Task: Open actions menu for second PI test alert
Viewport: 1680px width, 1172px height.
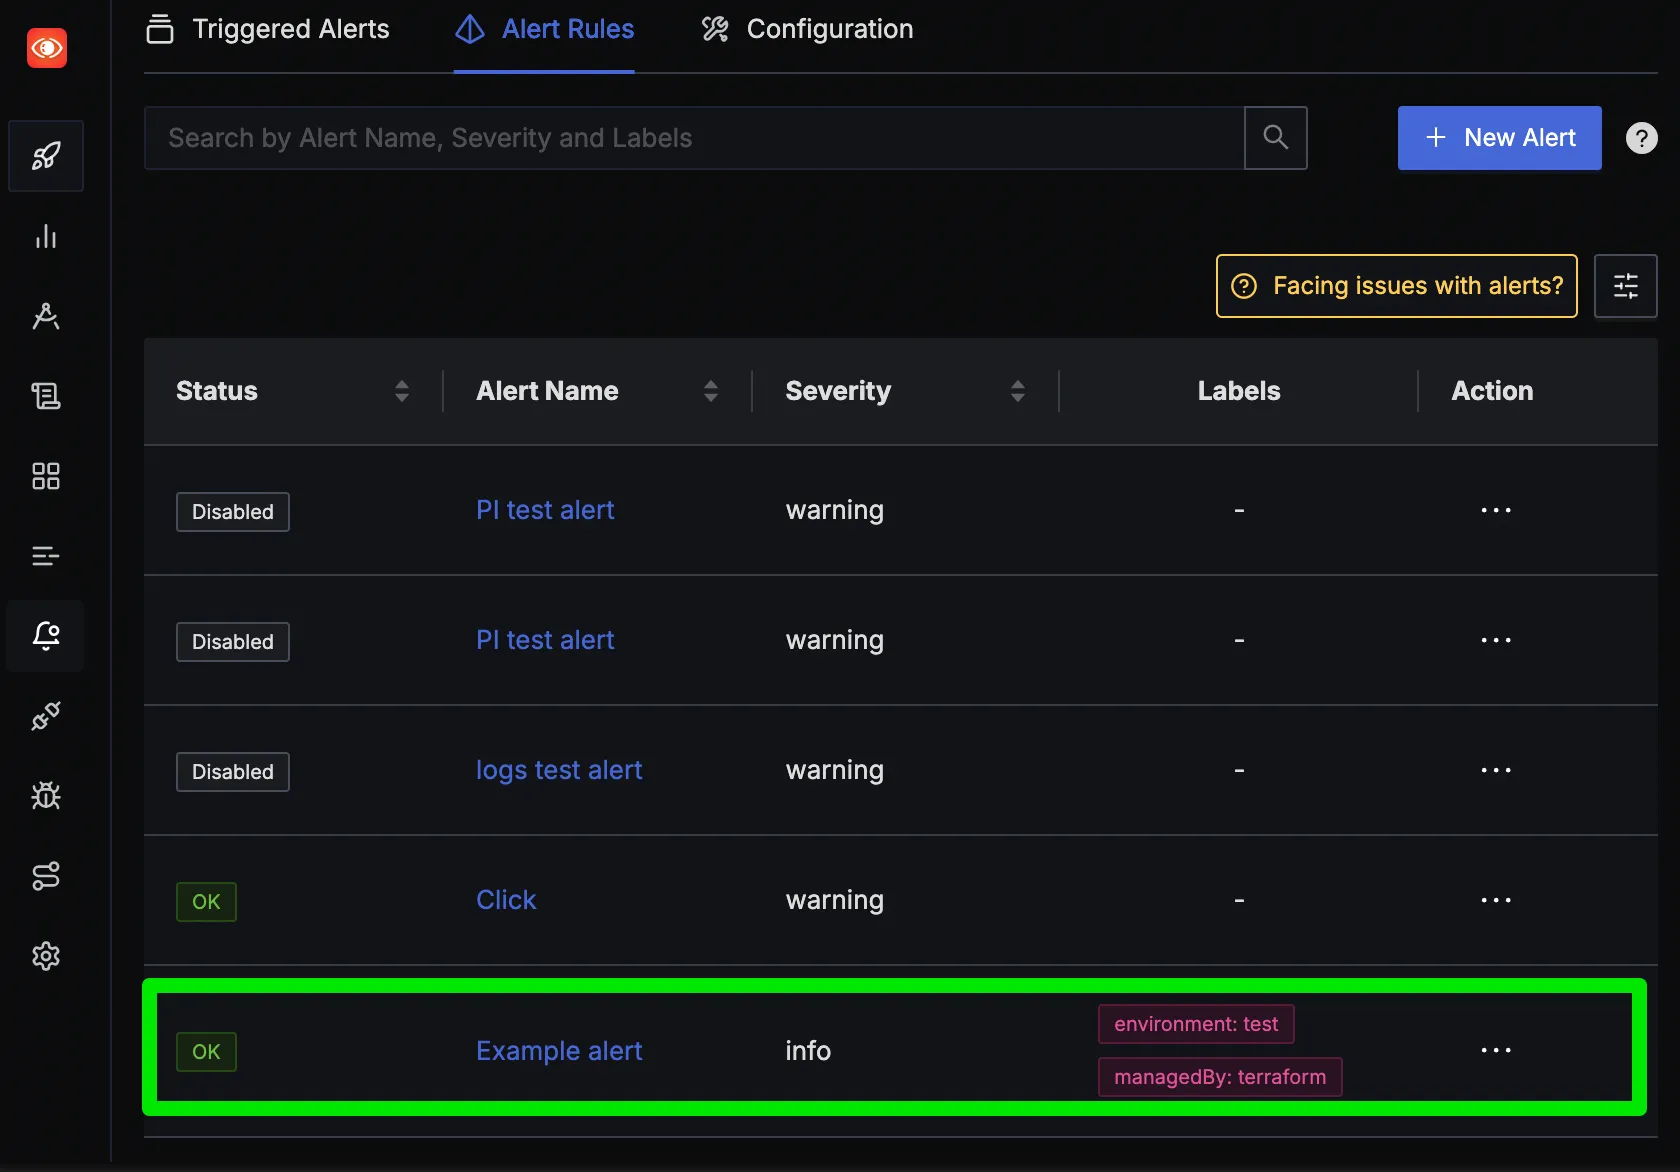Action: (x=1496, y=640)
